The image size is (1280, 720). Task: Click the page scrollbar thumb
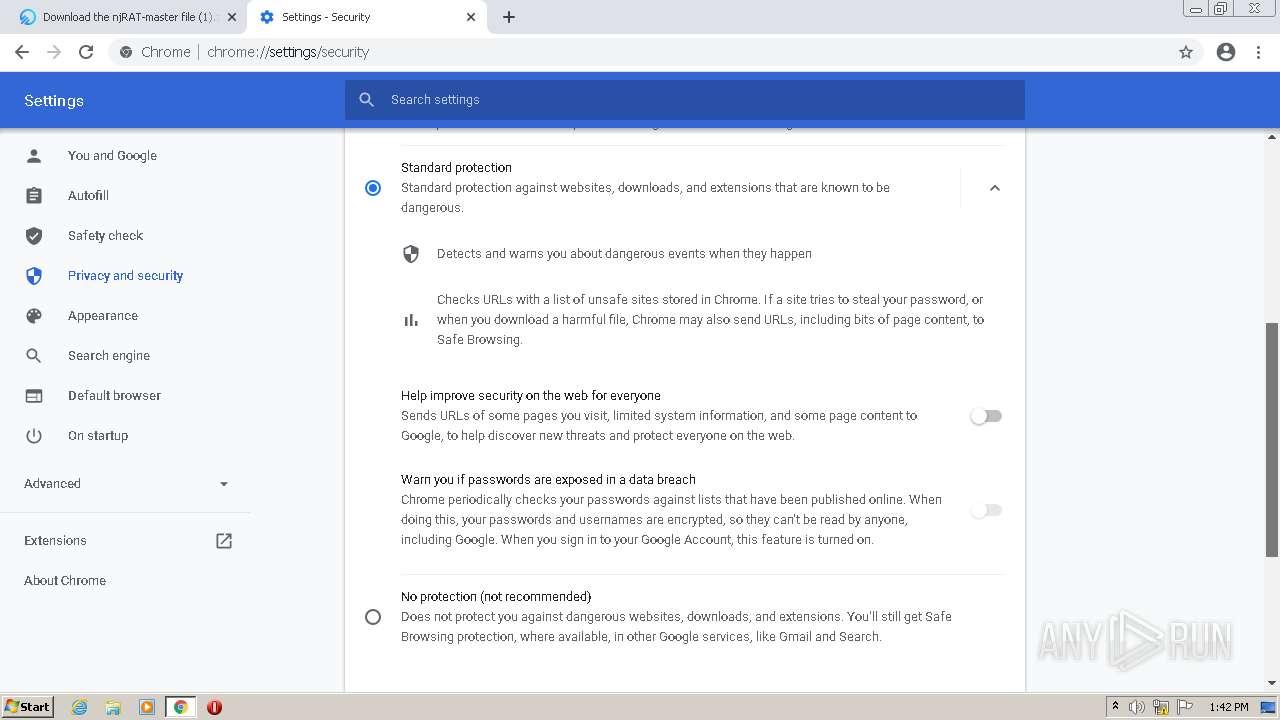tap(1272, 440)
